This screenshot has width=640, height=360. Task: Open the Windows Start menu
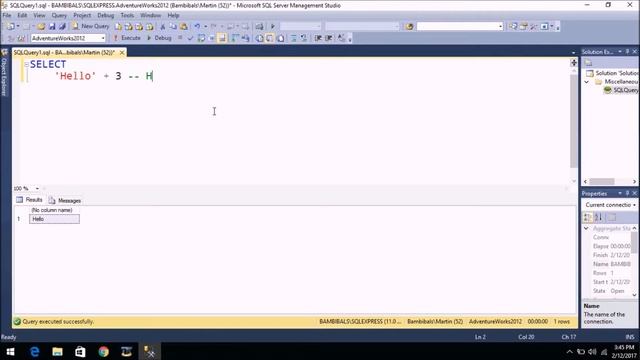[11, 351]
